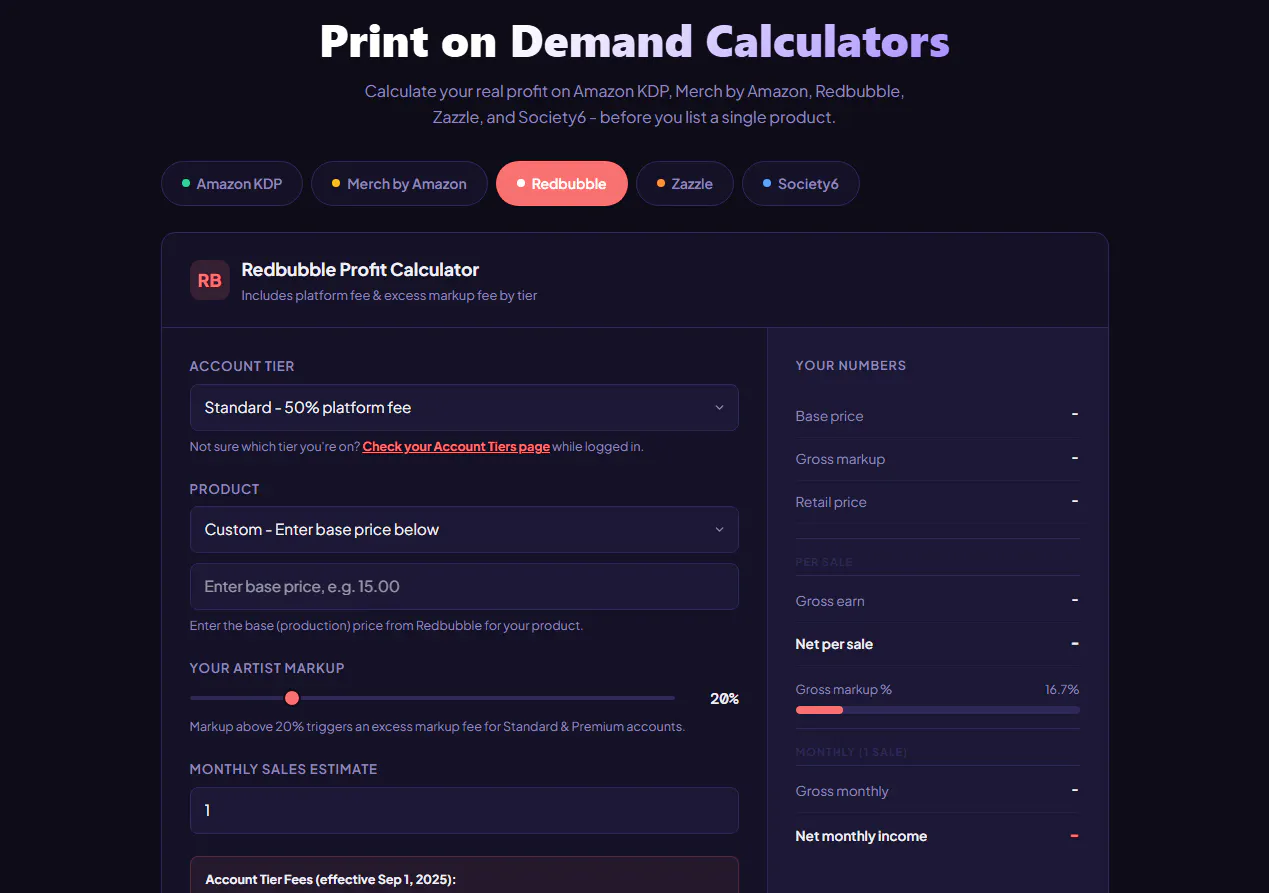
Task: Click the YOUR NUMBERS panel heading
Action: 851,366
